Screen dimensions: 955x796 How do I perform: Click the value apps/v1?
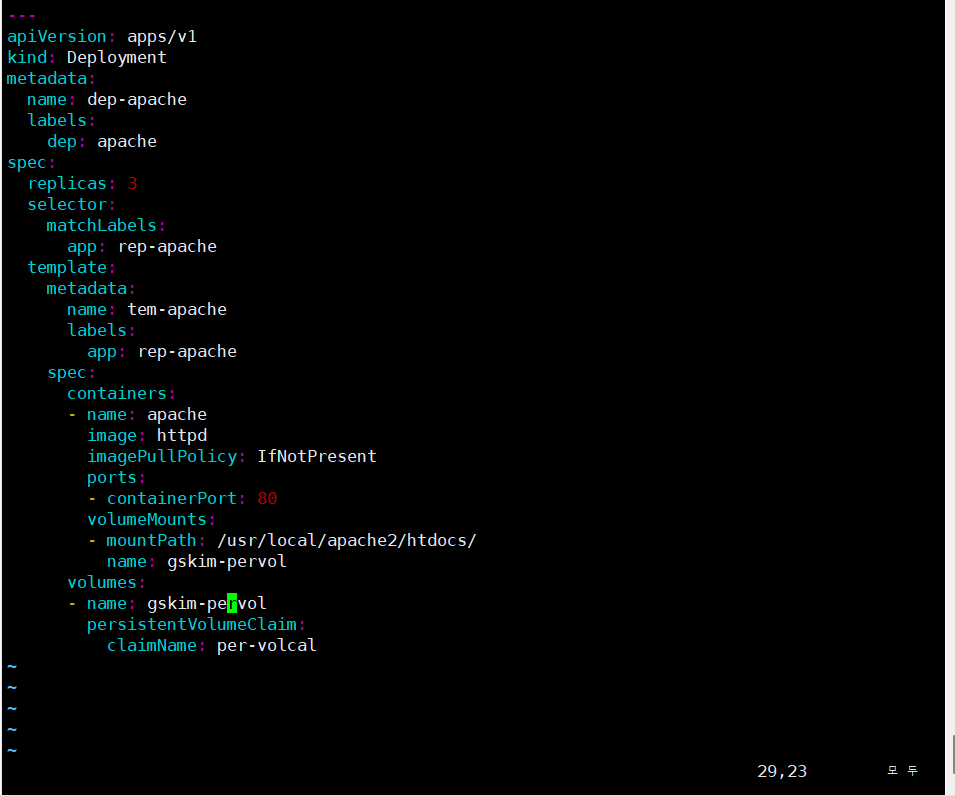click(162, 37)
